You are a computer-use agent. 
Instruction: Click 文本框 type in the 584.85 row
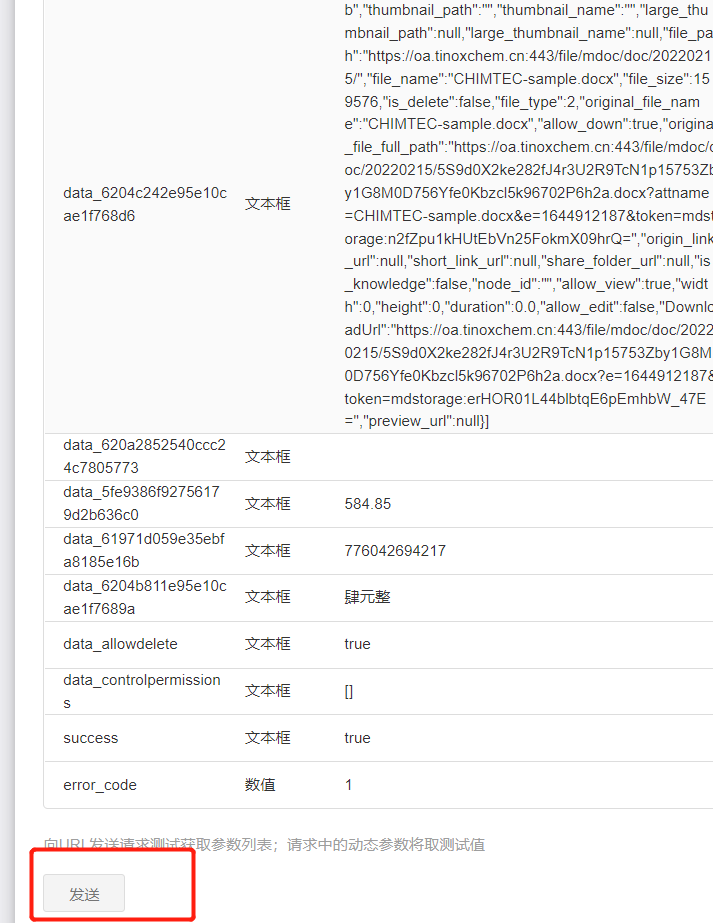click(268, 504)
